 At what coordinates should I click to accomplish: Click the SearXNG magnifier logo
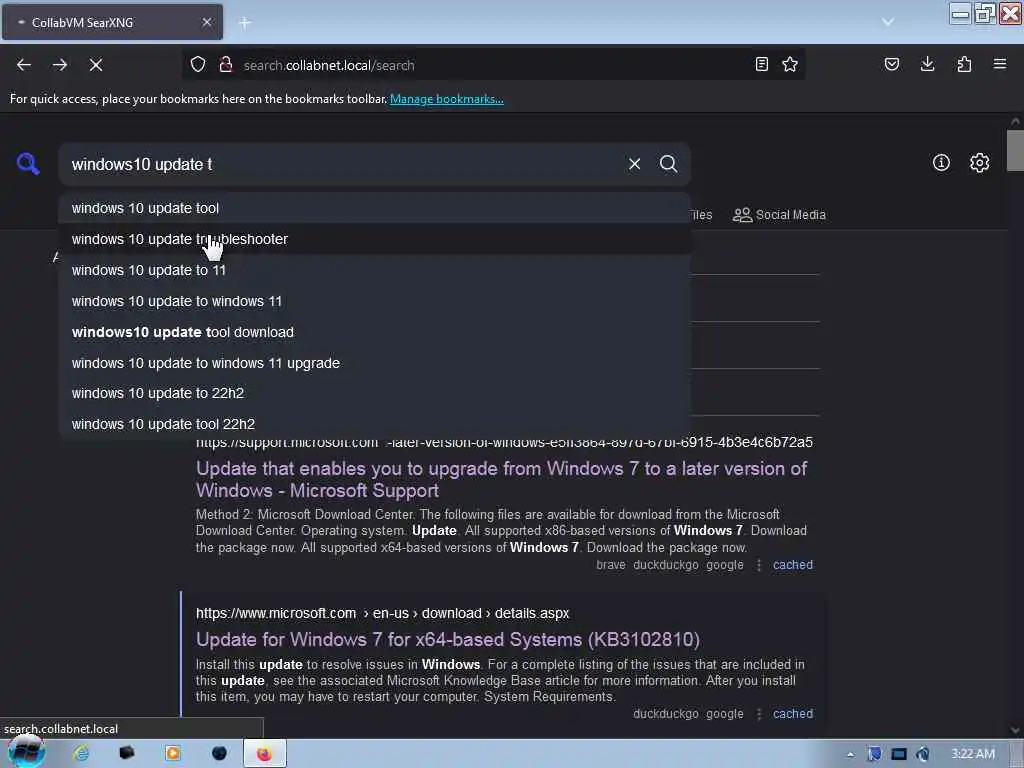point(27,163)
